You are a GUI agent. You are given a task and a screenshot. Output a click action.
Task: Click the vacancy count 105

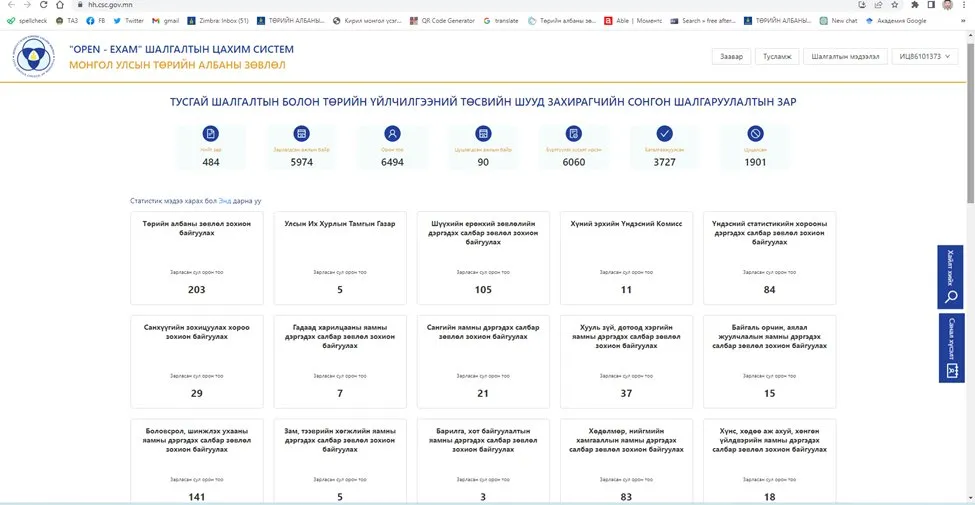(483, 289)
